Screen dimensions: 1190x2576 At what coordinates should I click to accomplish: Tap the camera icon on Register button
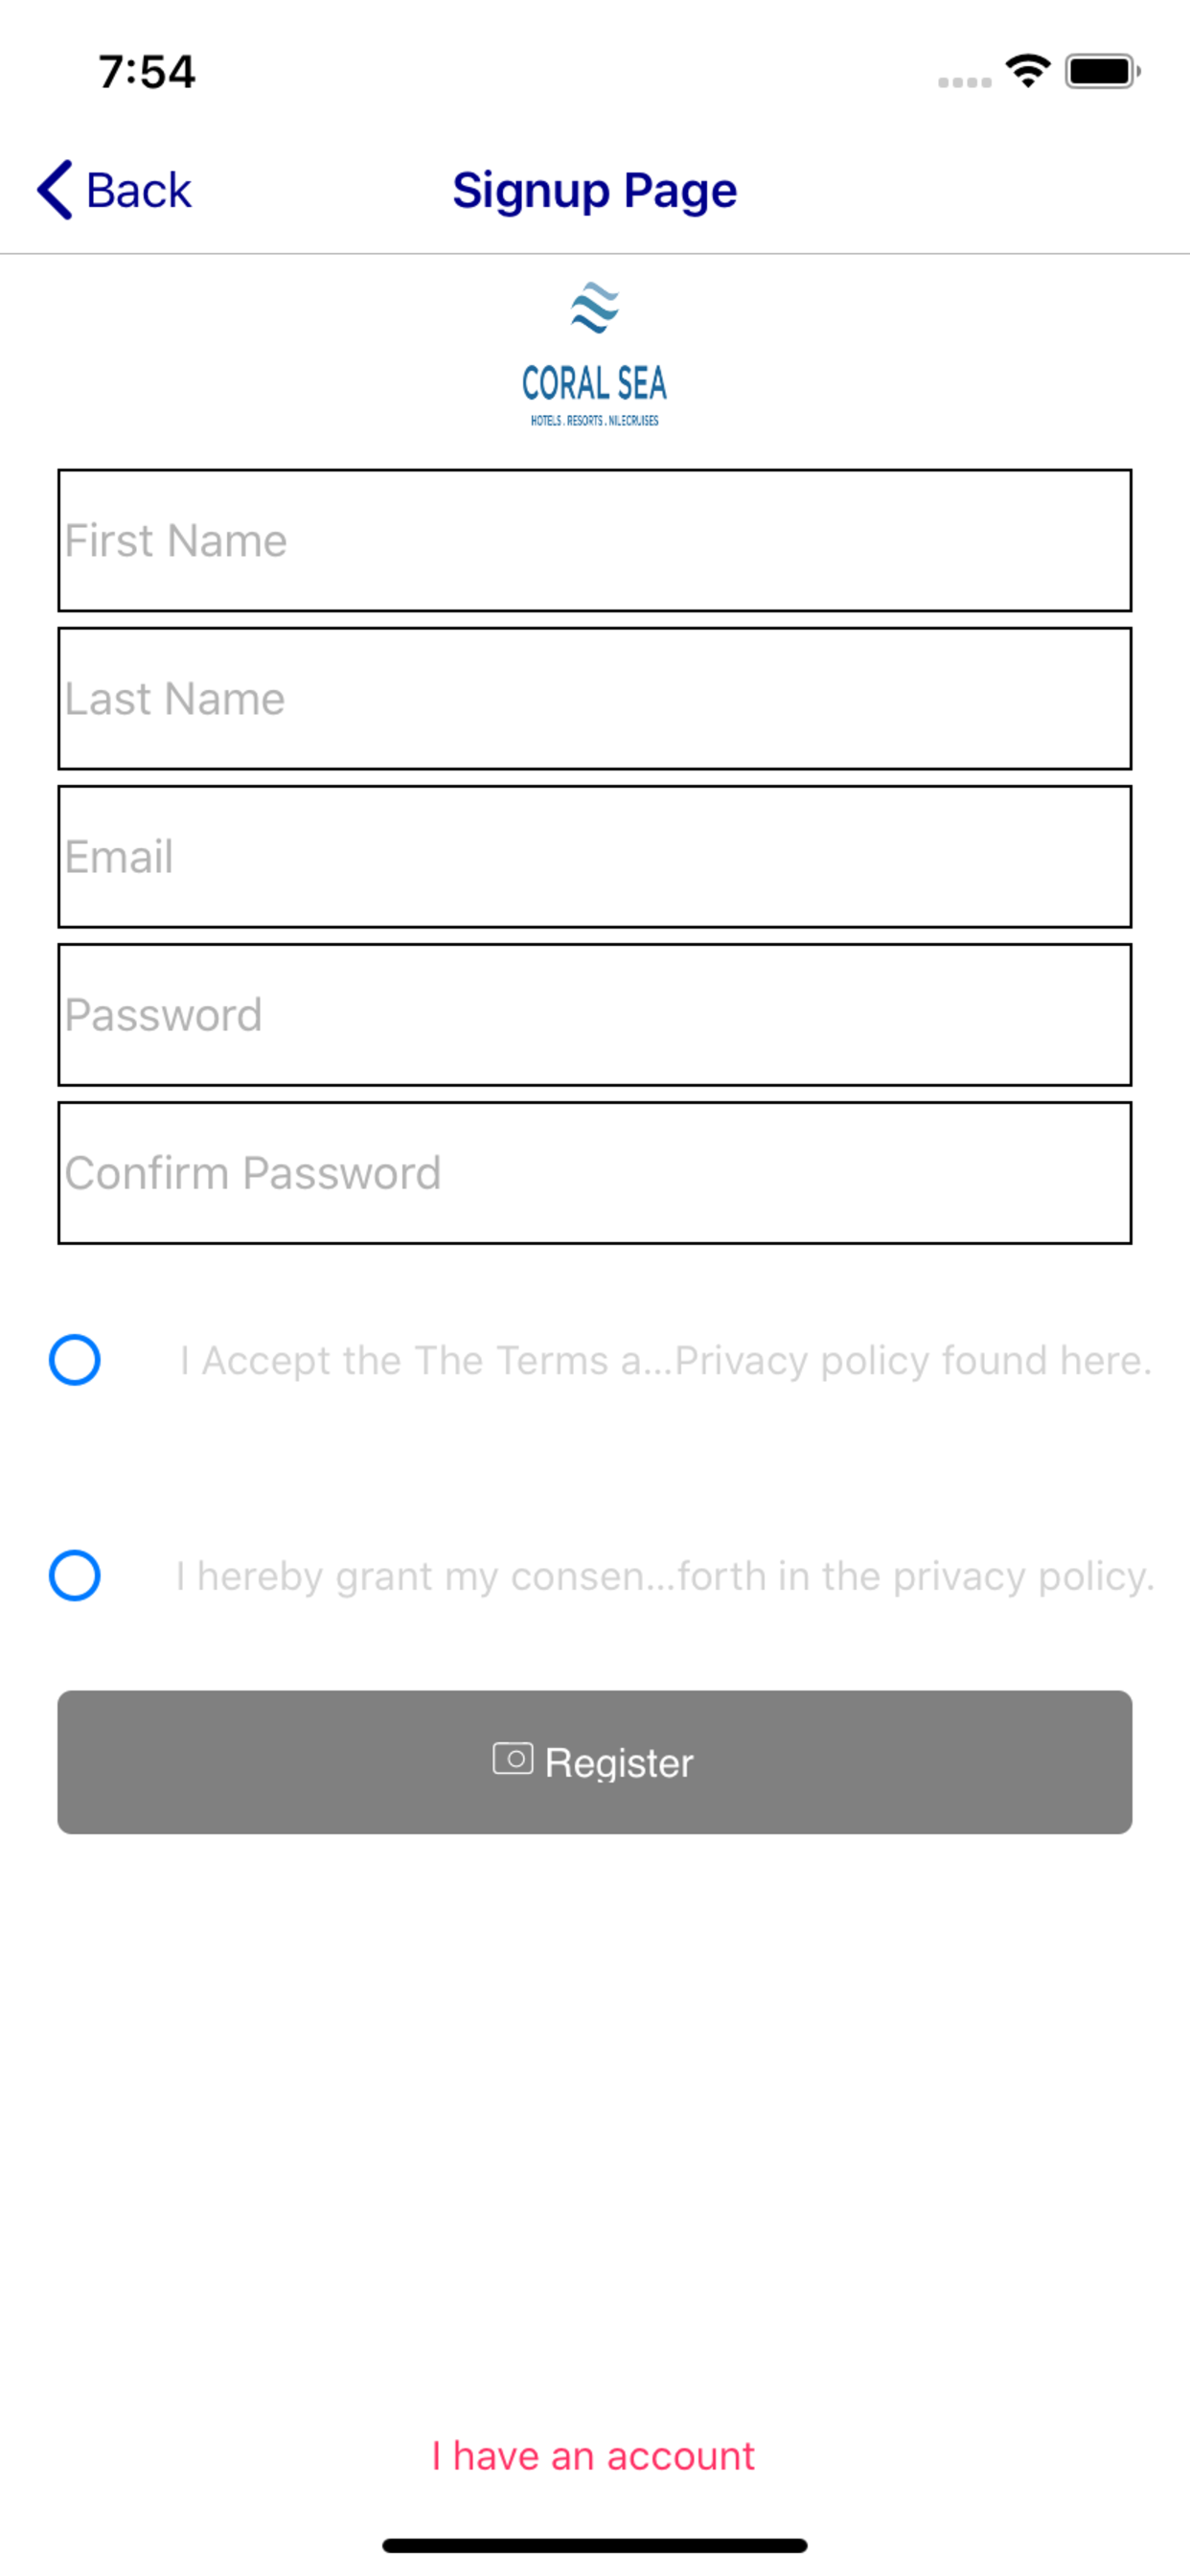(513, 1758)
